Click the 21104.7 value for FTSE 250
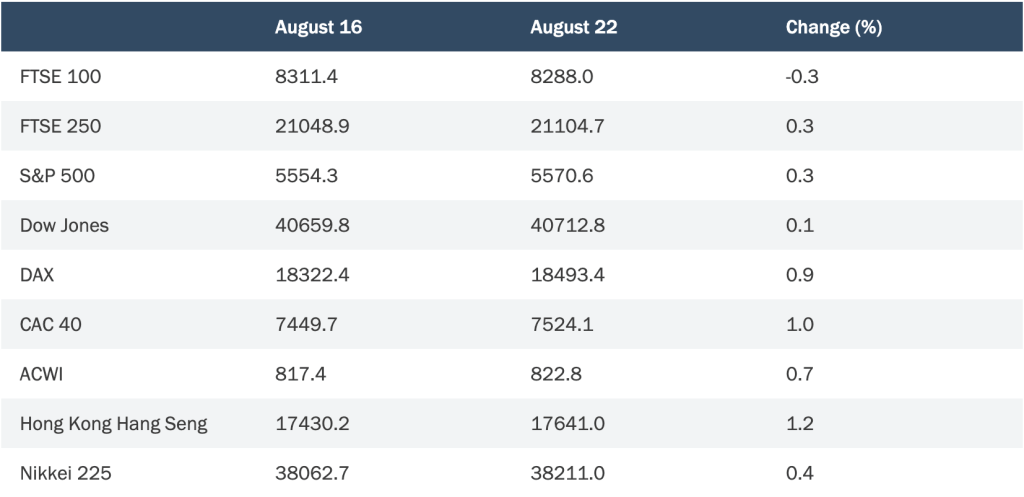 tap(568, 126)
